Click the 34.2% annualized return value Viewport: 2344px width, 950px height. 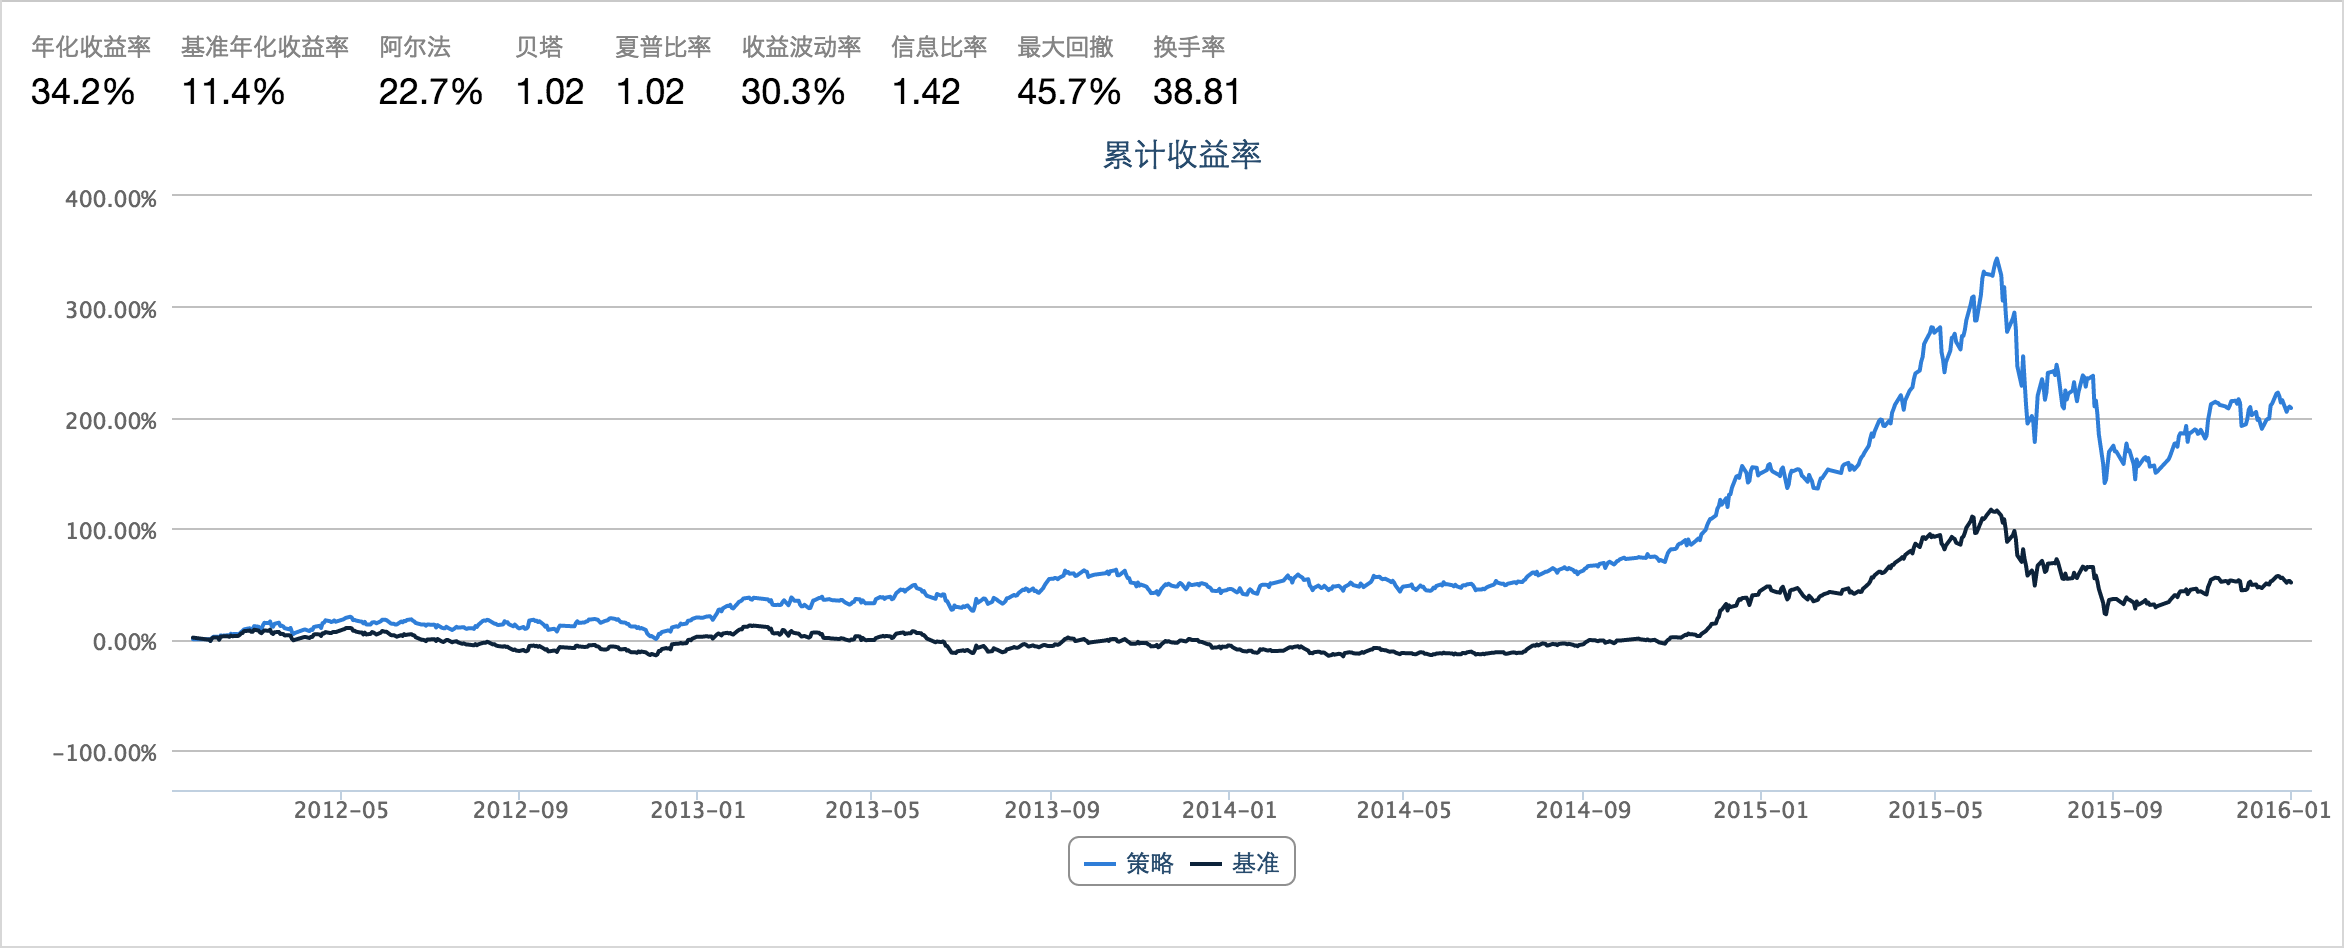(x=83, y=92)
